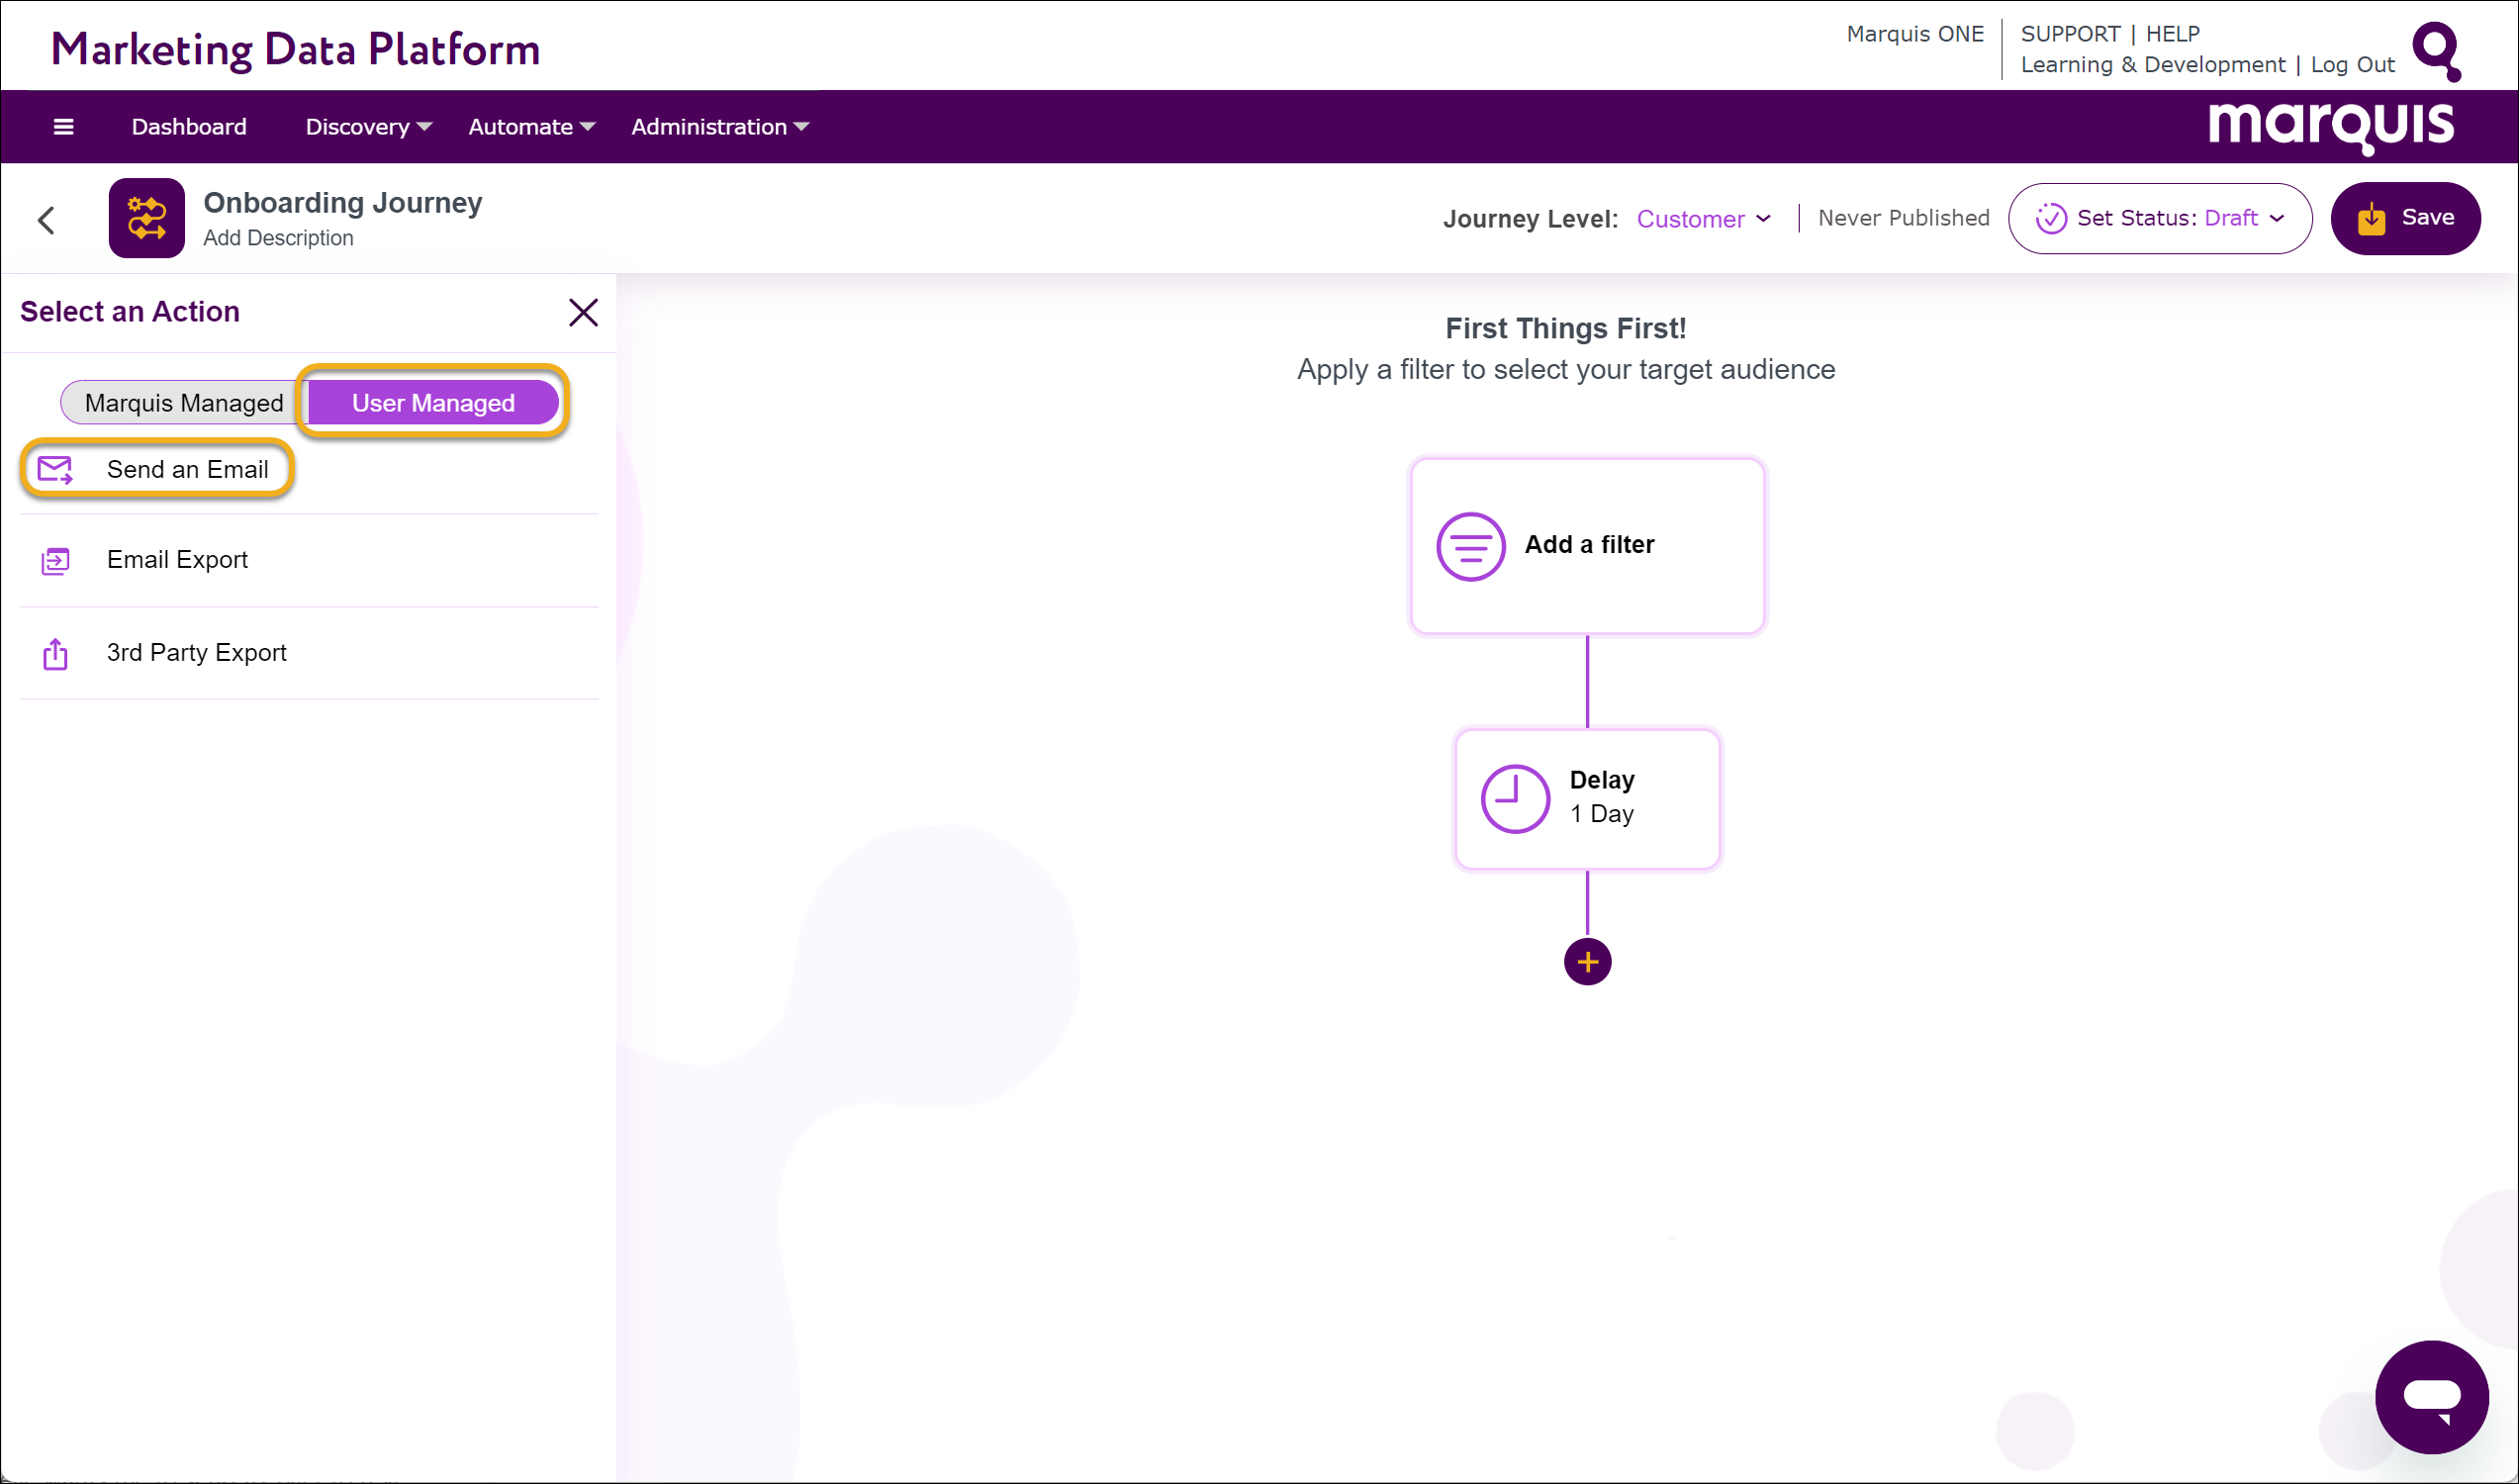Expand the Administration menu

click(719, 127)
